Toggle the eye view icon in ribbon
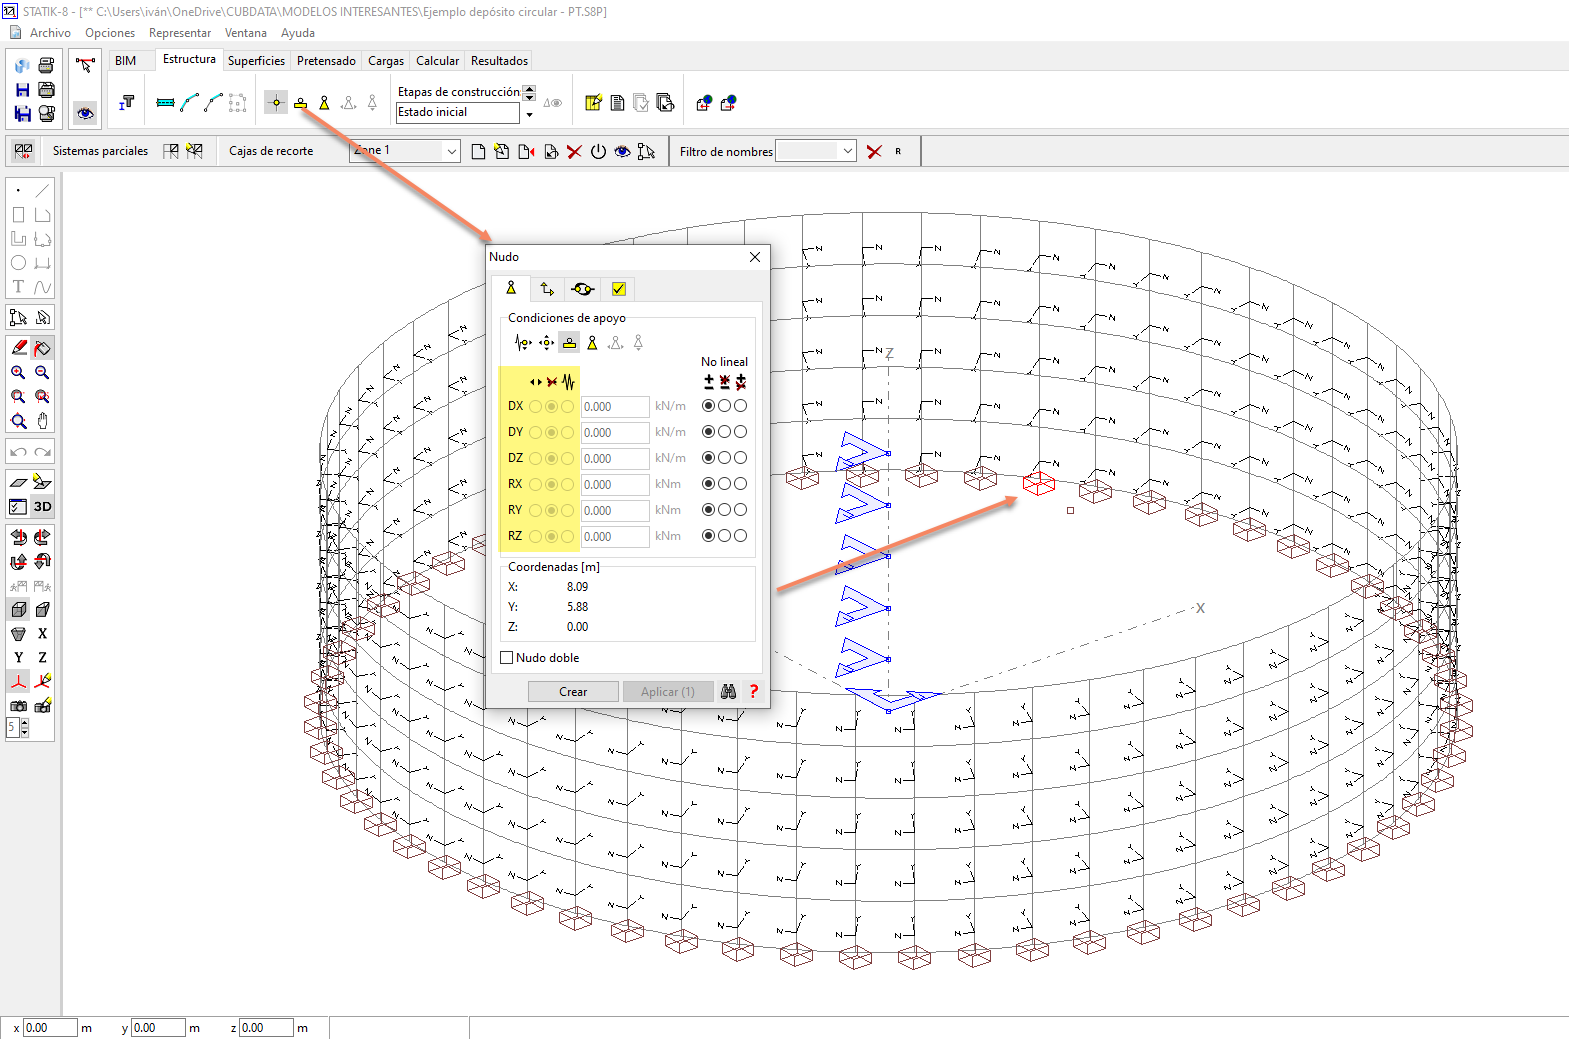This screenshot has width=1569, height=1040. [85, 113]
